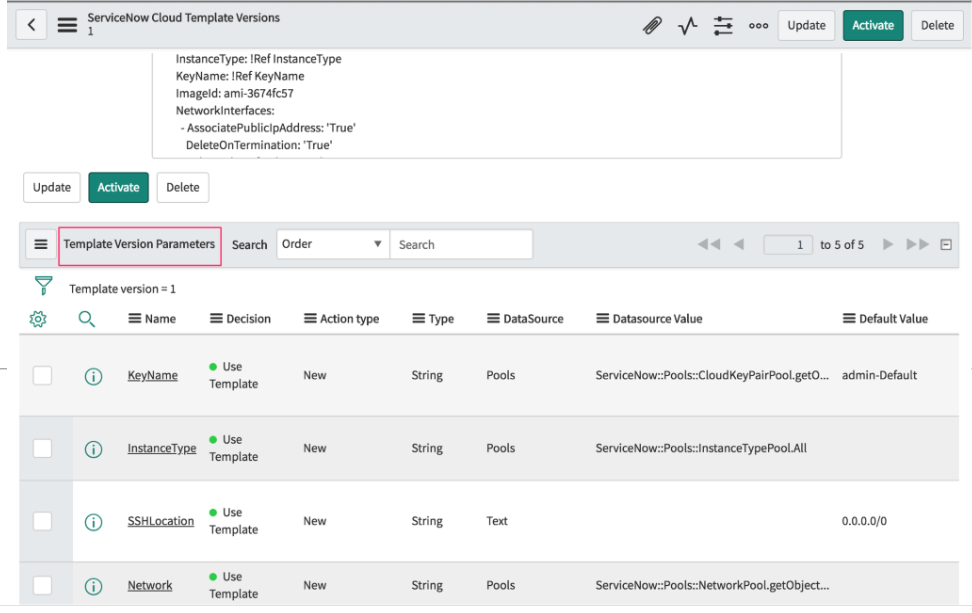Image resolution: width=972 pixels, height=613 pixels.
Task: Preview the SSHLocation record info icon
Action: (x=93, y=522)
